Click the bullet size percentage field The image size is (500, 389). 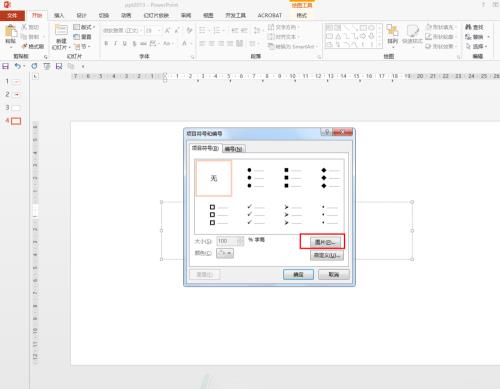coord(227,241)
